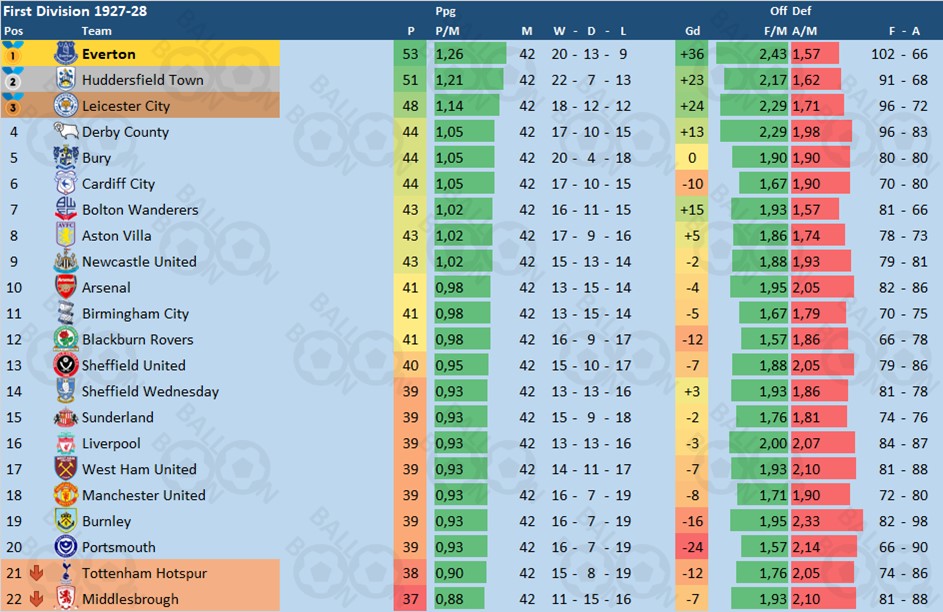Select the P/M column header
The width and height of the screenshot is (943, 612).
click(447, 31)
